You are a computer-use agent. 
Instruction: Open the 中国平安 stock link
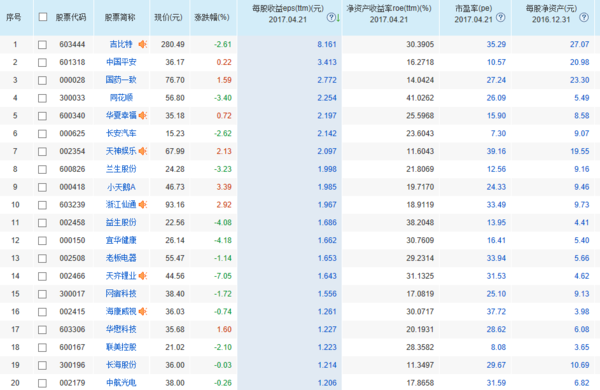tap(121, 62)
